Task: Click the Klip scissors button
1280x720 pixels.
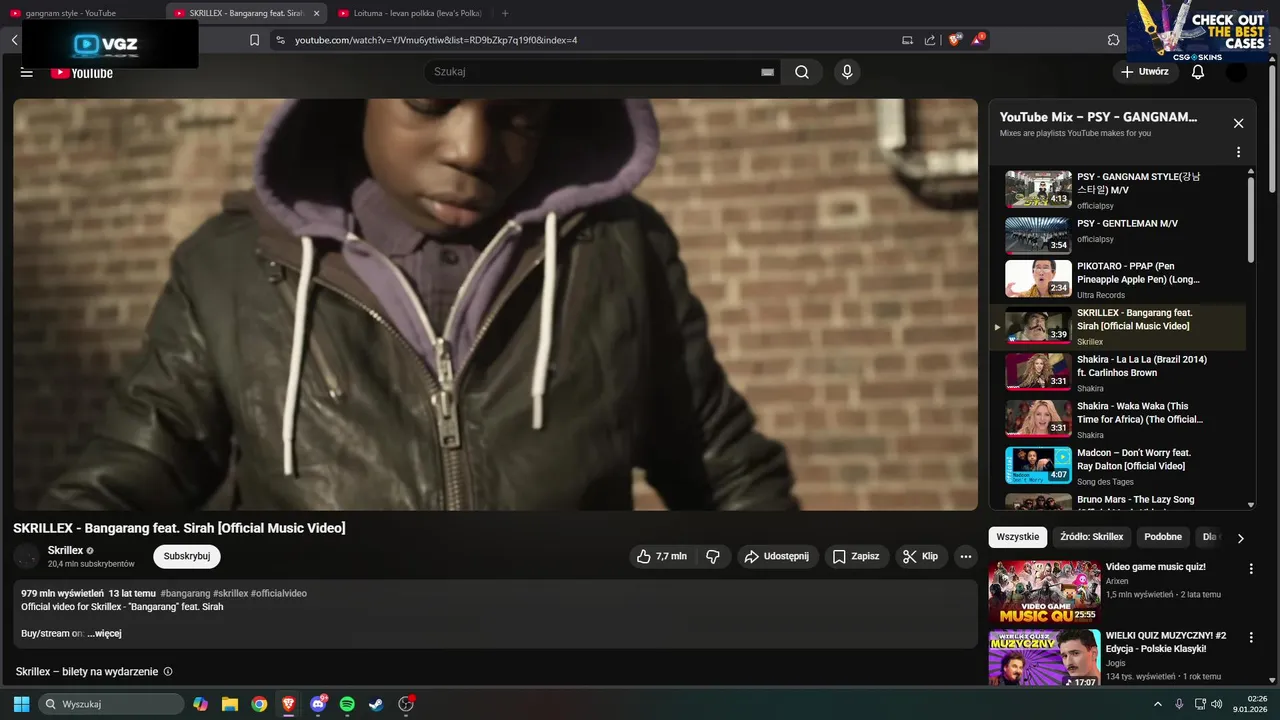Action: click(921, 556)
